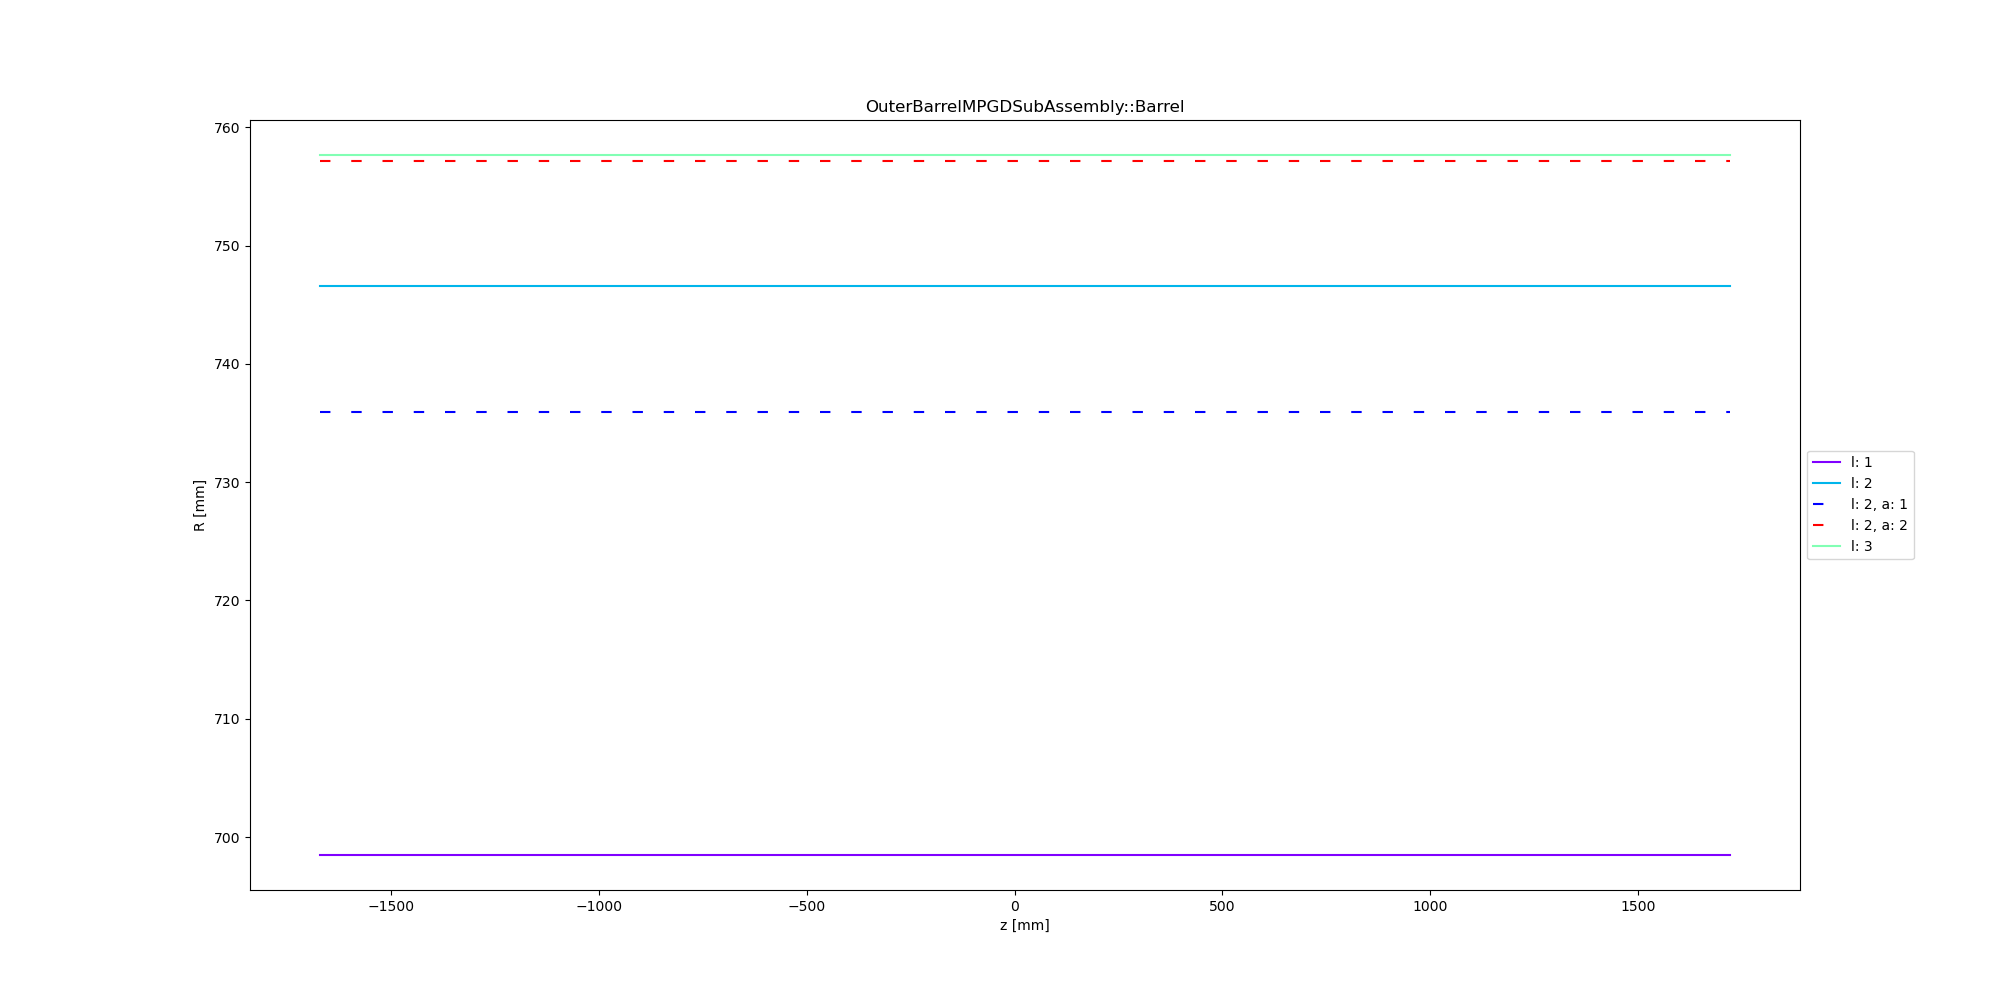Click the 0 tick label on the x-axis
Viewport: 2000px width, 1000px height.
point(1014,906)
